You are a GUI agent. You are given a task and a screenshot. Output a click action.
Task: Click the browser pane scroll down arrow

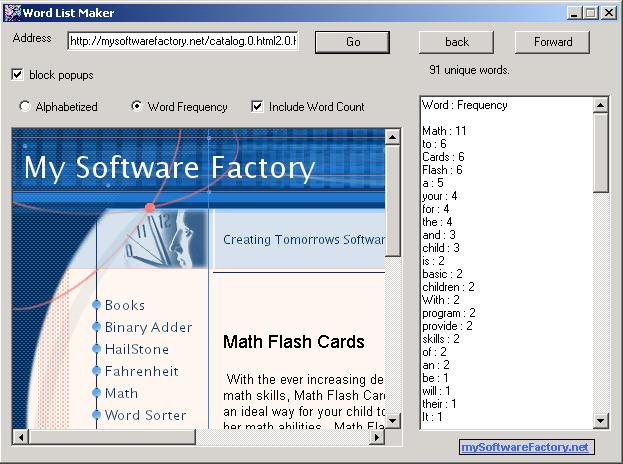[x=393, y=421]
